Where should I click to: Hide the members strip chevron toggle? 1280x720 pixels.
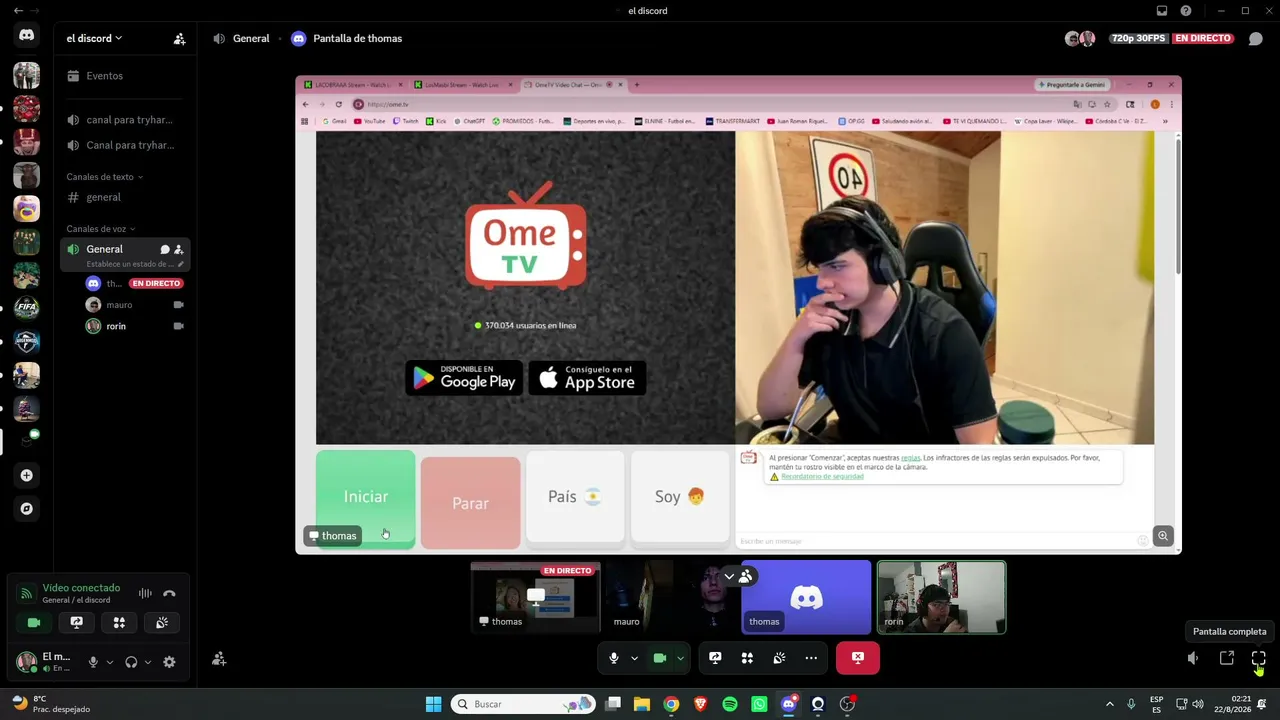[729, 576]
